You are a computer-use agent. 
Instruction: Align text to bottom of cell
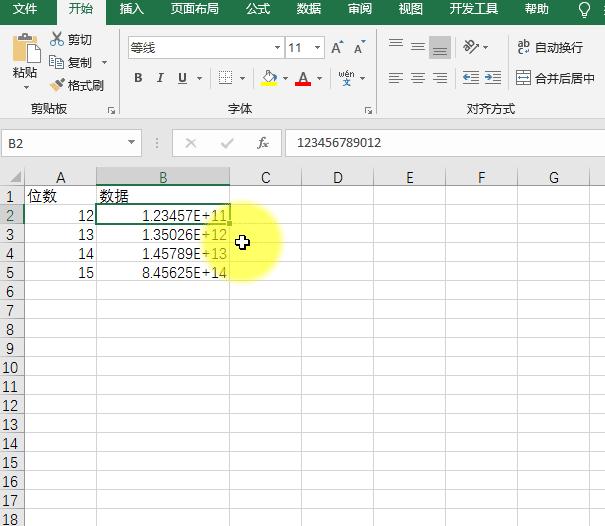(x=440, y=47)
